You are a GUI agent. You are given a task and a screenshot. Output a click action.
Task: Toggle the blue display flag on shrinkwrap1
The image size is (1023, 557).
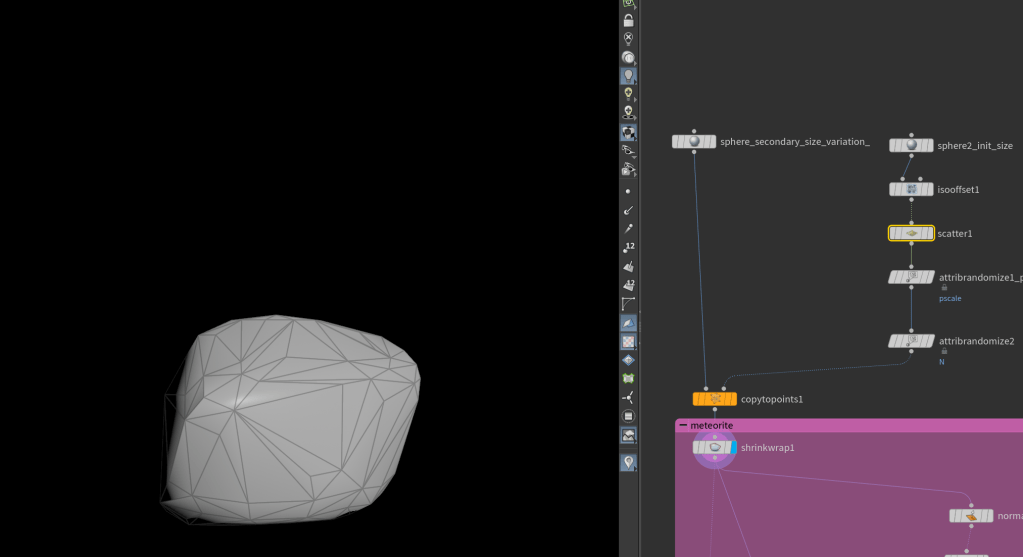click(x=733, y=447)
